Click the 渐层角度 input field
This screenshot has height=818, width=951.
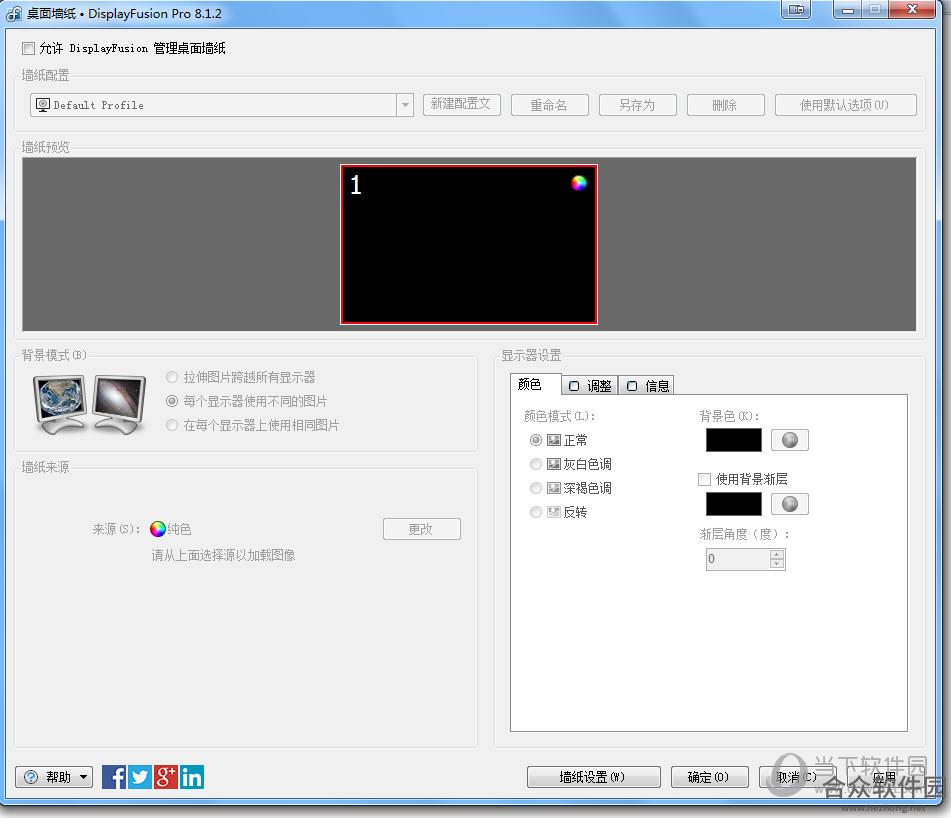click(x=738, y=558)
